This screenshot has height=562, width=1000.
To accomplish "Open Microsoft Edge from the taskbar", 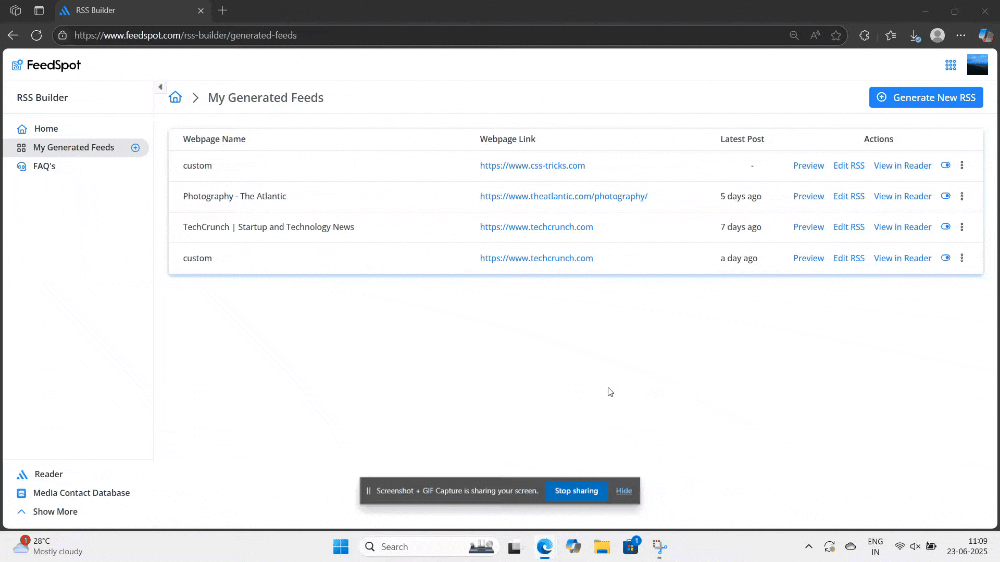I will (x=545, y=547).
